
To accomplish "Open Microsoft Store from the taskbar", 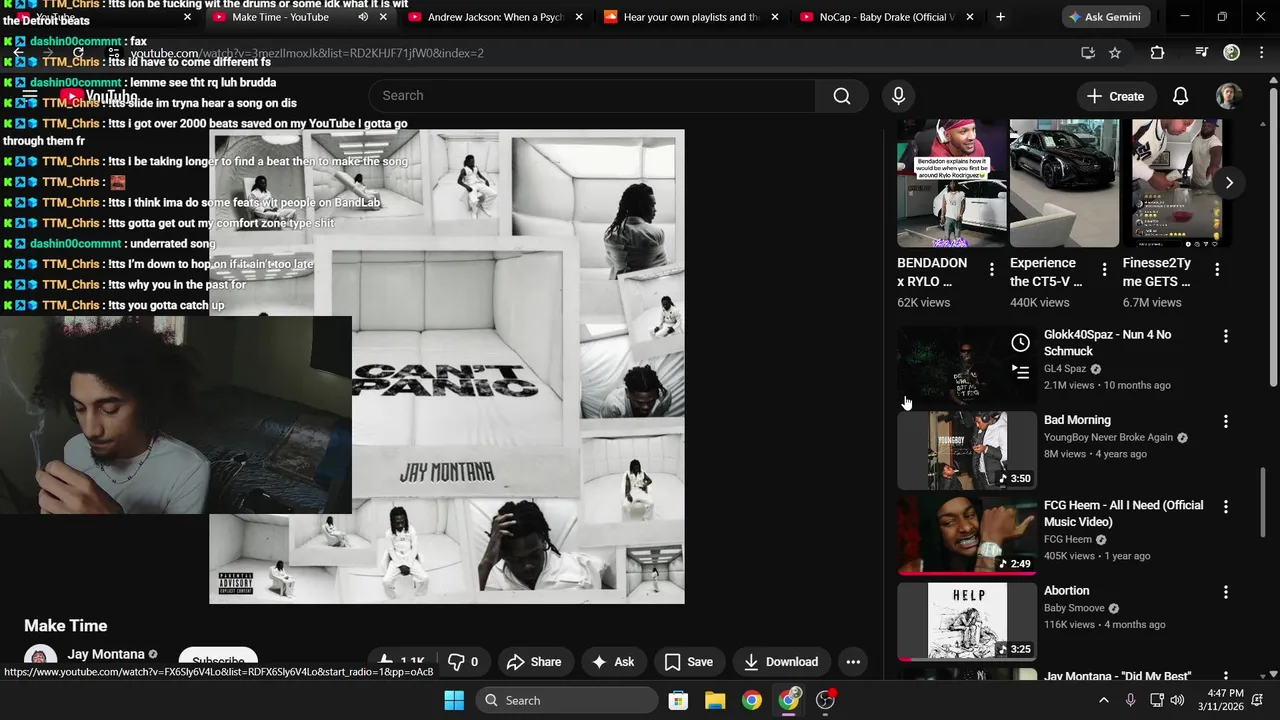I will coord(678,700).
